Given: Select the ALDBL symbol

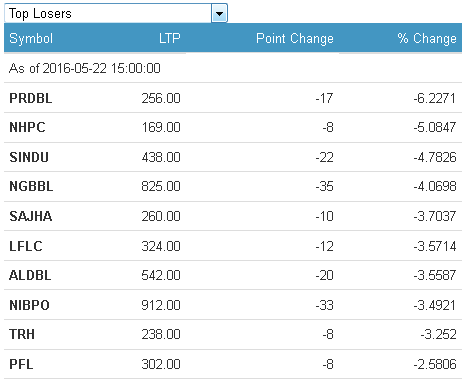Looking at the screenshot, I should (x=30, y=275).
